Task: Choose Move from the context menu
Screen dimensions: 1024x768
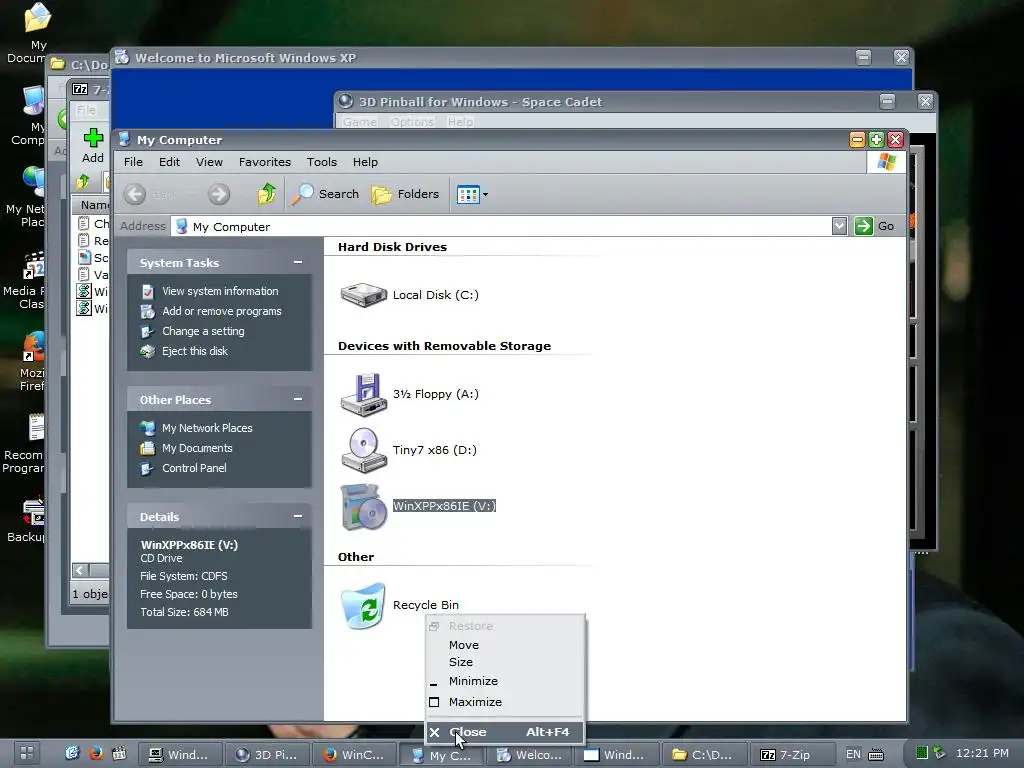Action: pyautogui.click(x=504, y=645)
